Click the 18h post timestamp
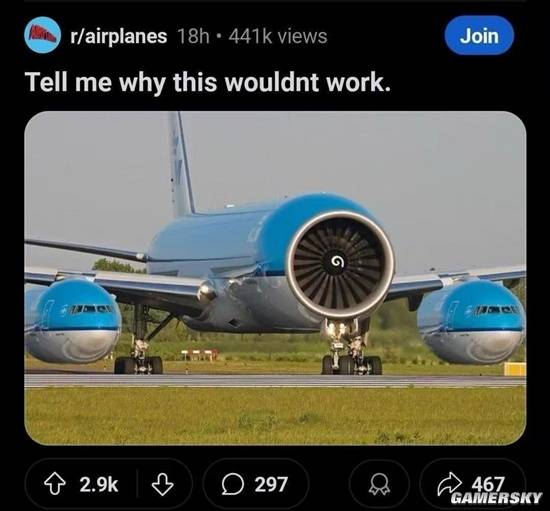550x511 pixels. tap(193, 36)
